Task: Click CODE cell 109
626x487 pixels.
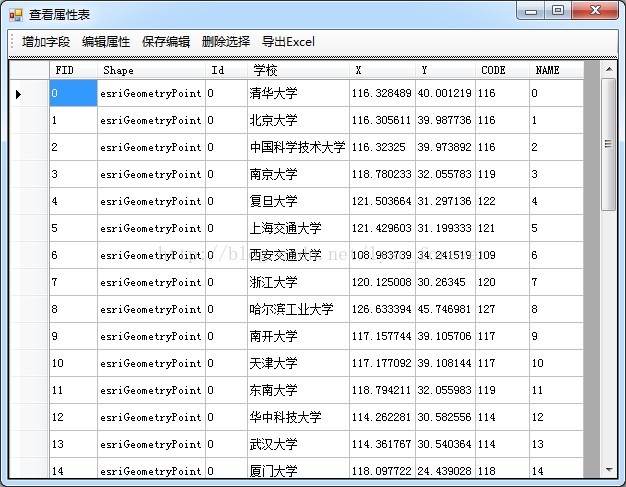Action: pyautogui.click(x=502, y=255)
